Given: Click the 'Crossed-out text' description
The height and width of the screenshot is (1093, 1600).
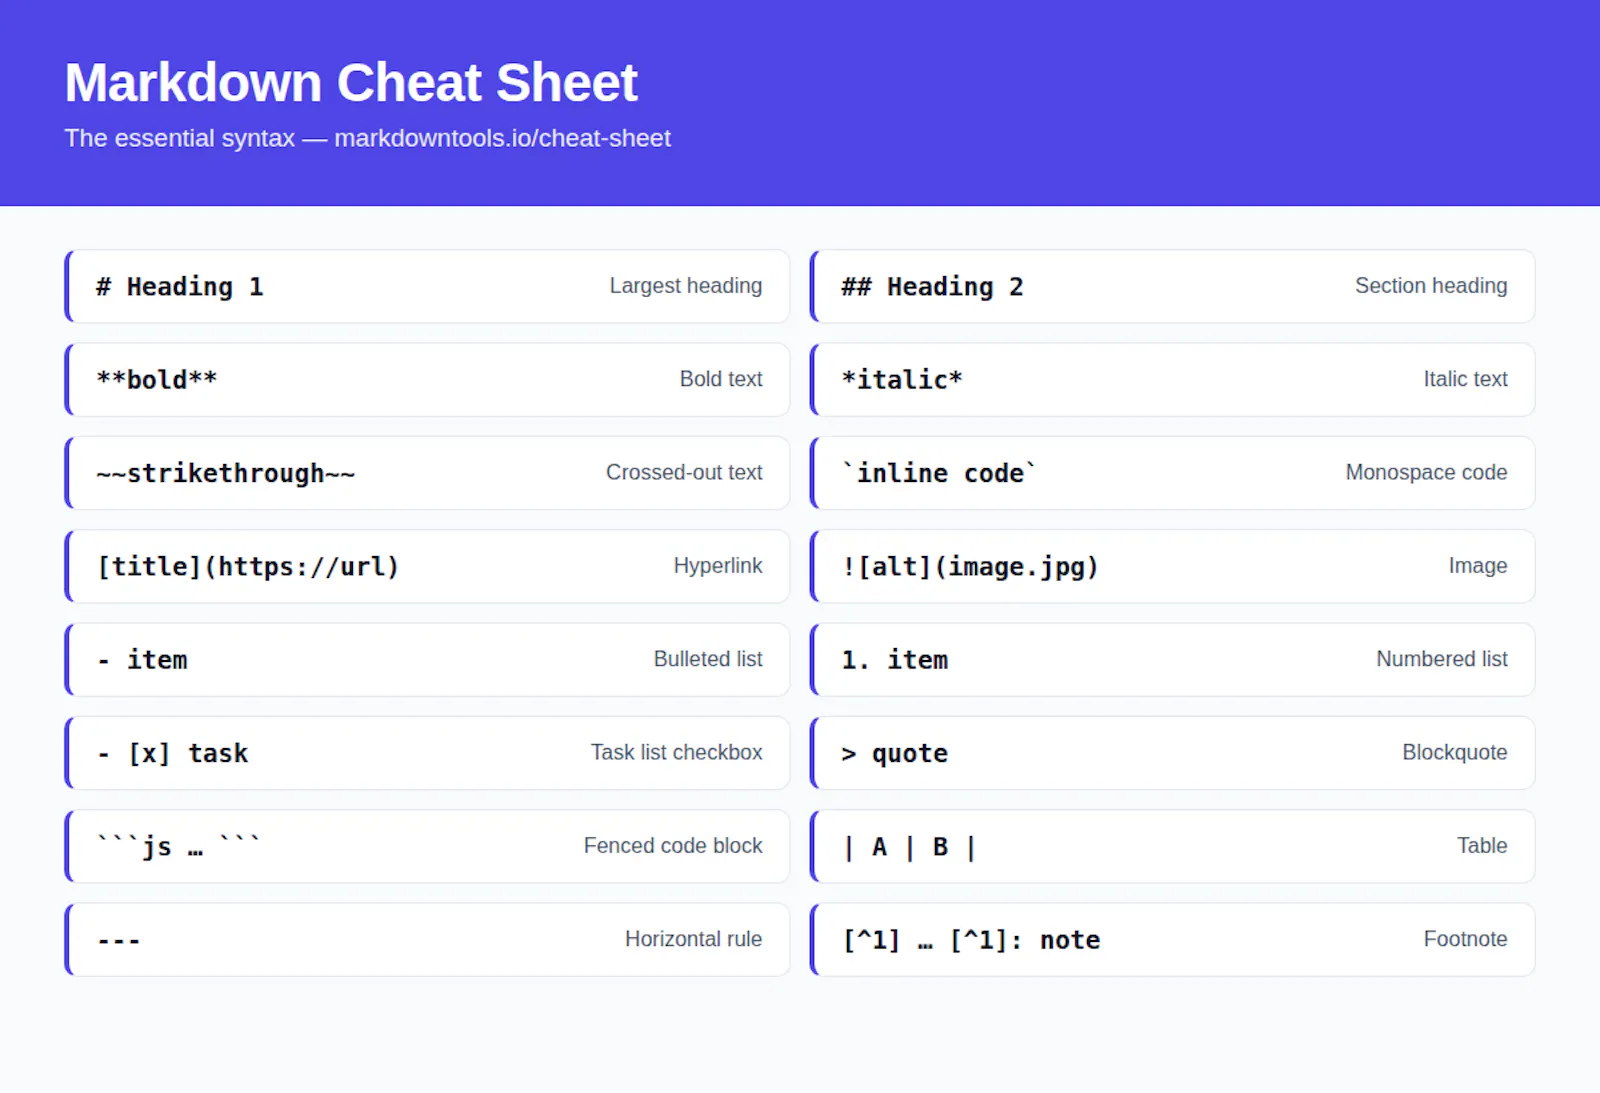Looking at the screenshot, I should click(x=684, y=472).
